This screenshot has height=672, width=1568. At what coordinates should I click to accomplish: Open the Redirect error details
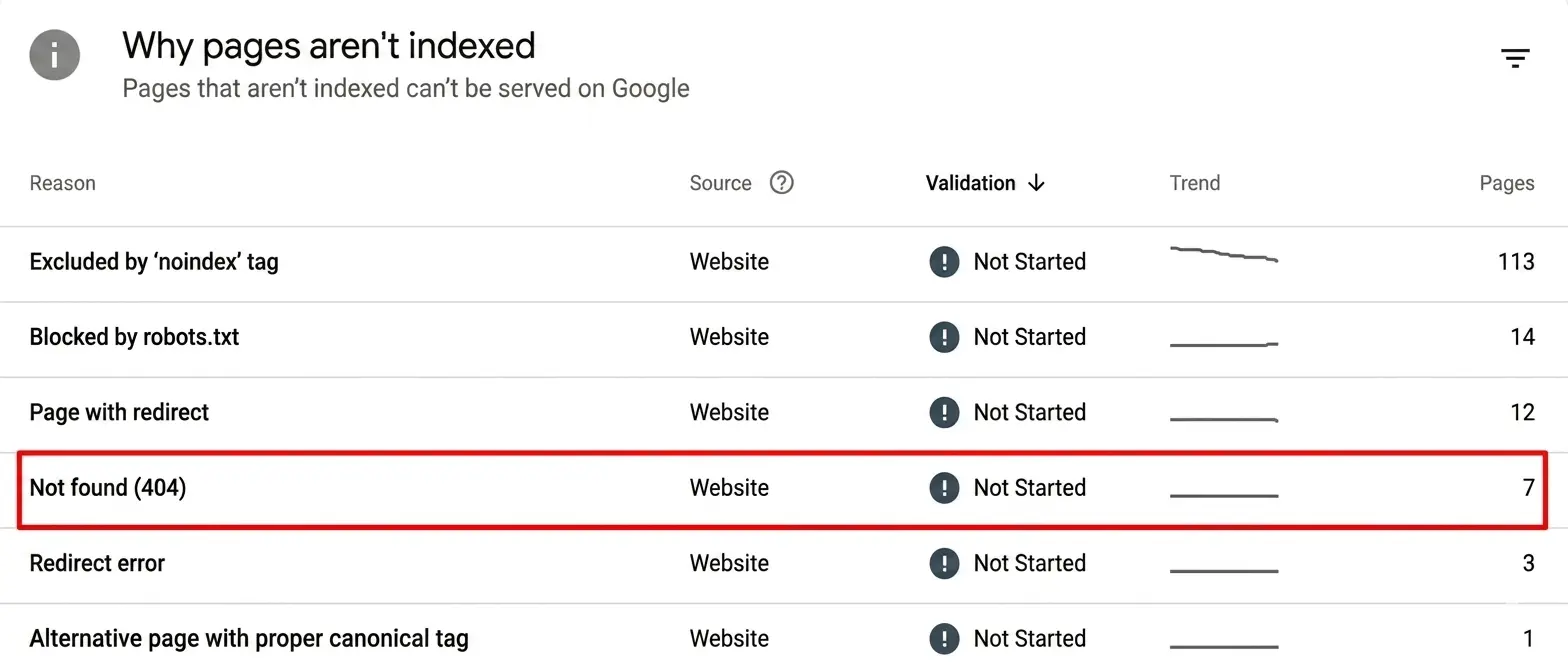[96, 563]
